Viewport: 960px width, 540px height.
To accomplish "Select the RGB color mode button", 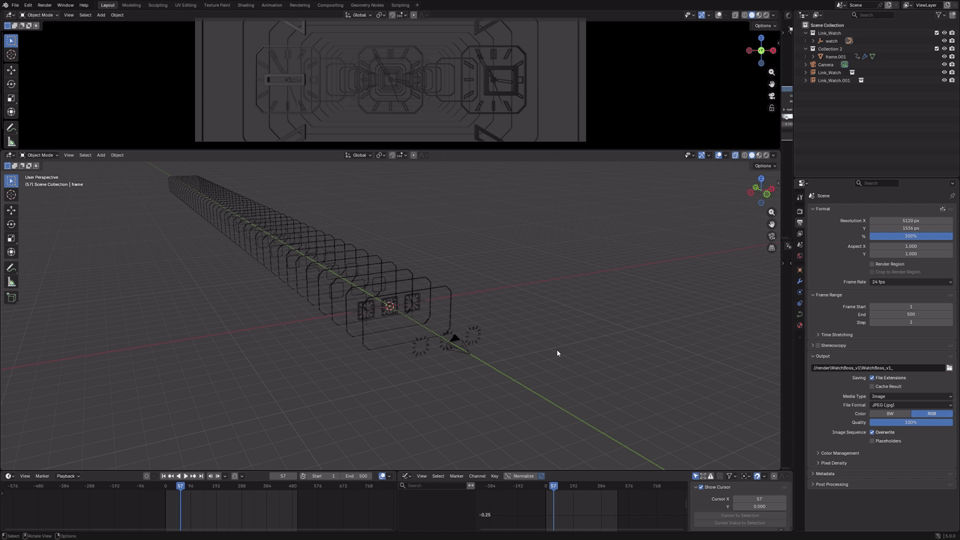I will tap(932, 413).
